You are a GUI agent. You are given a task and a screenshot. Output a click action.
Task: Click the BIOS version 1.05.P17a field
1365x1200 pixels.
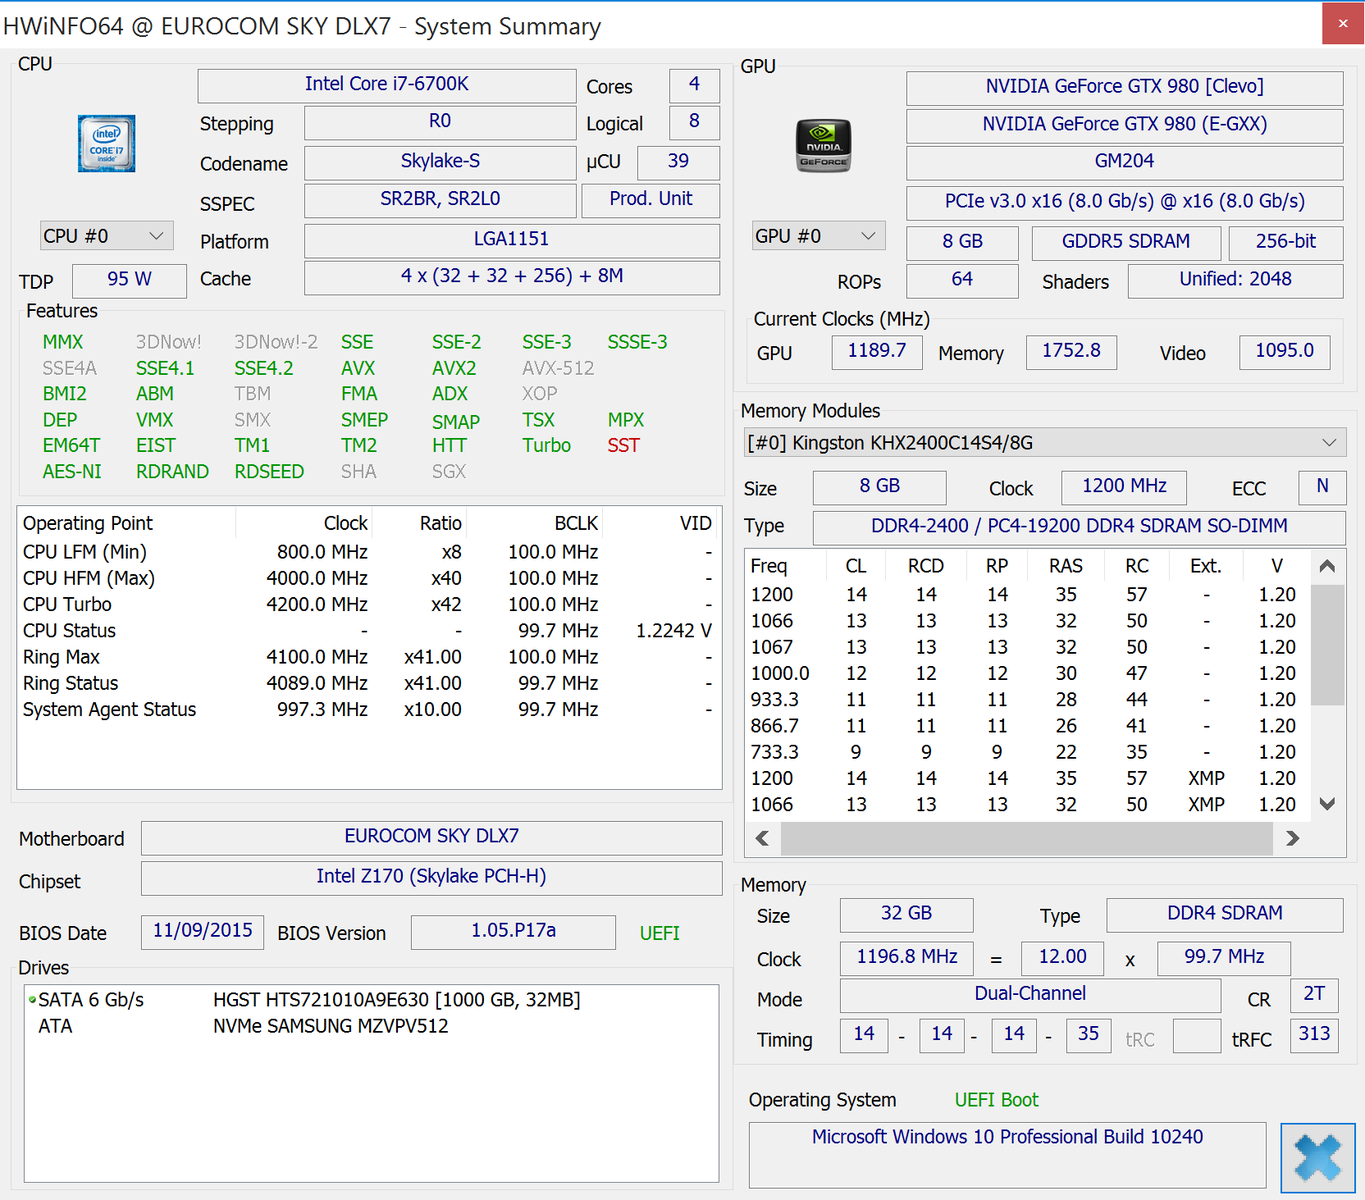point(513,932)
